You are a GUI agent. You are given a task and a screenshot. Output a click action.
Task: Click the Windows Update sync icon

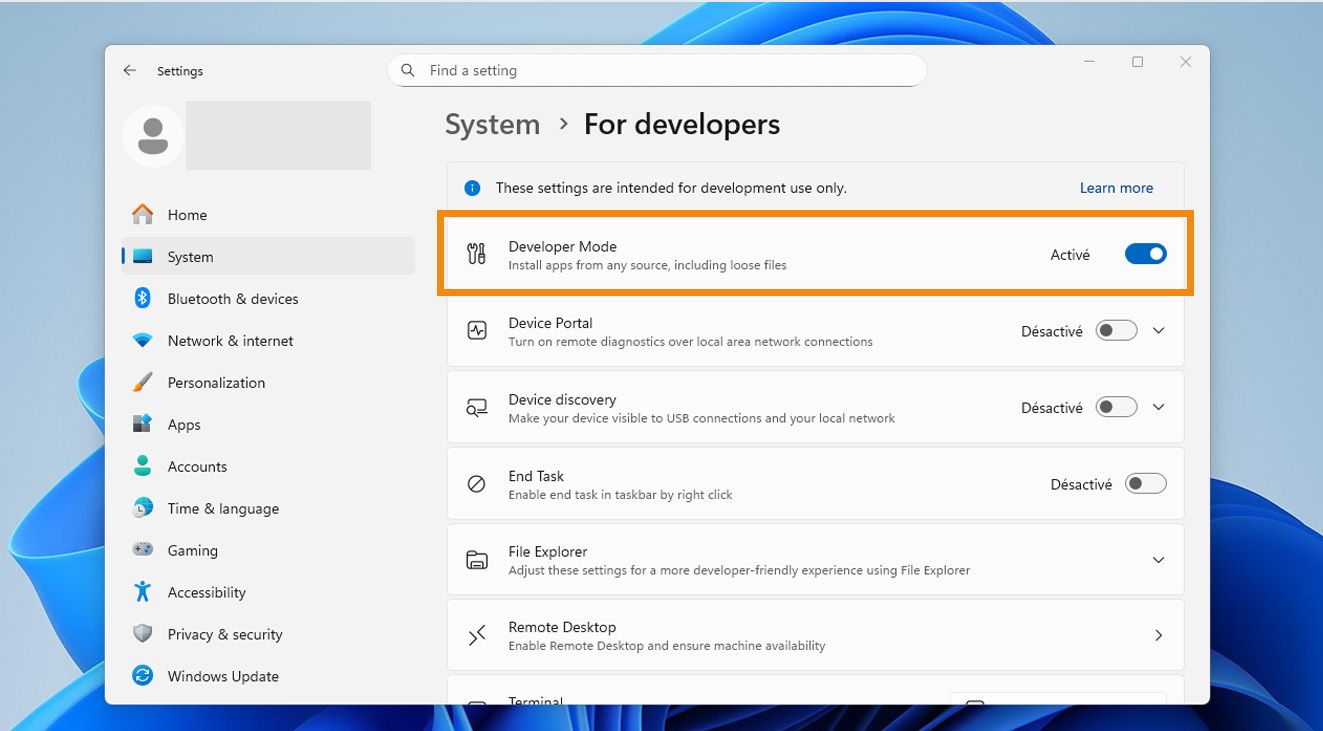pos(143,676)
